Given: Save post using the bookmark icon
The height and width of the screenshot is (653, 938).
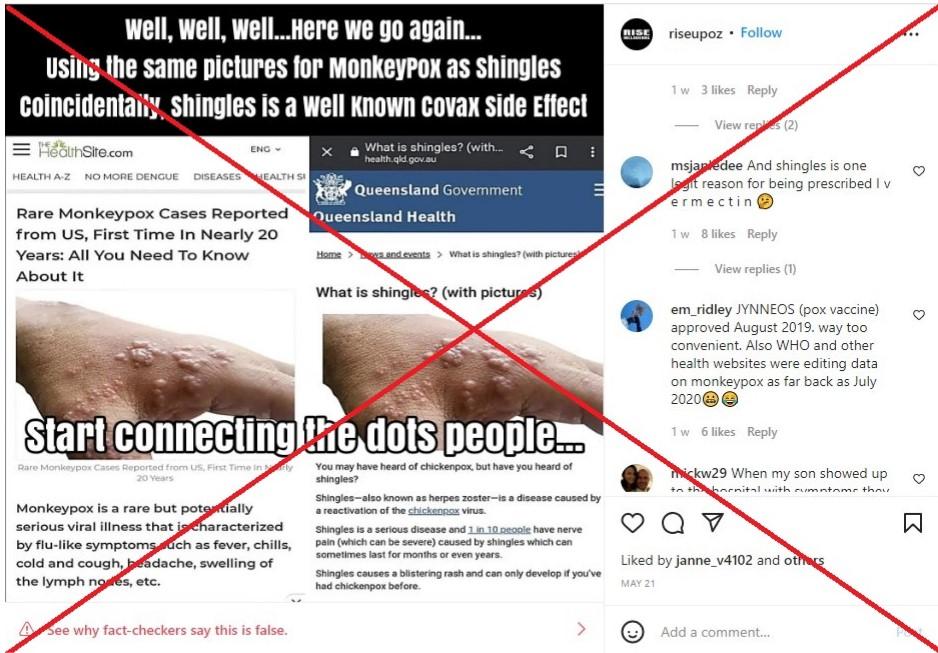Looking at the screenshot, I should tap(912, 523).
